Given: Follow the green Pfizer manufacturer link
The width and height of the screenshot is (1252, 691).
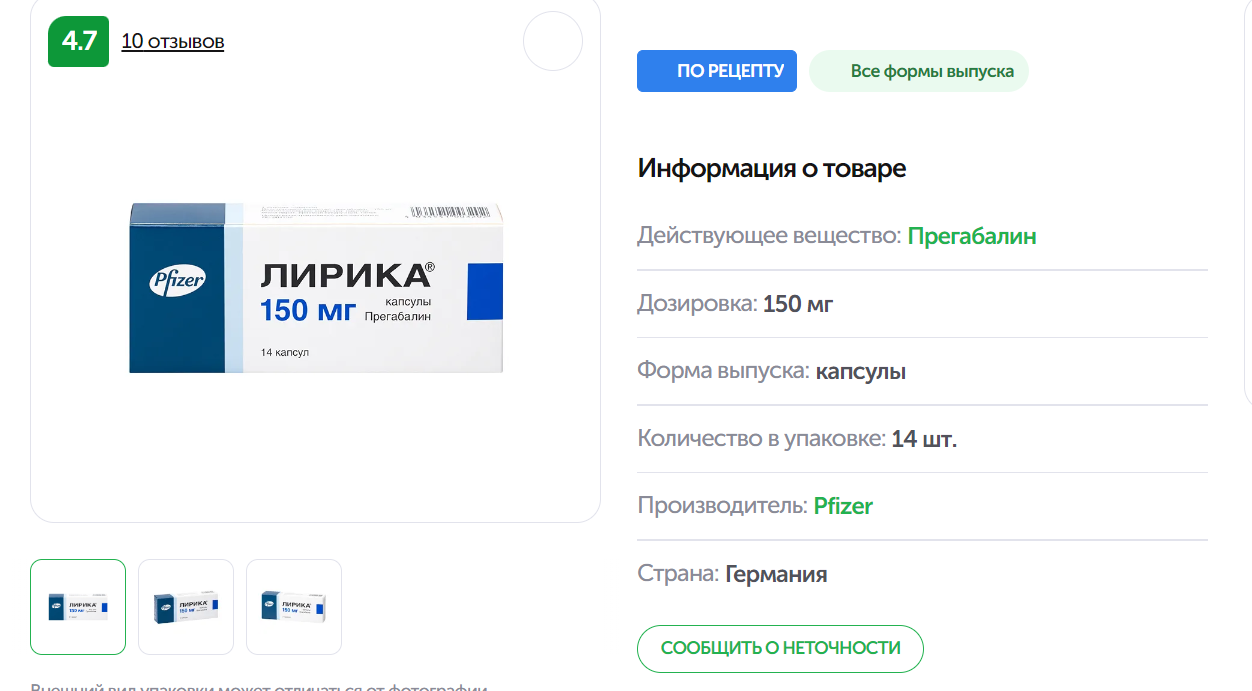Looking at the screenshot, I should (842, 506).
